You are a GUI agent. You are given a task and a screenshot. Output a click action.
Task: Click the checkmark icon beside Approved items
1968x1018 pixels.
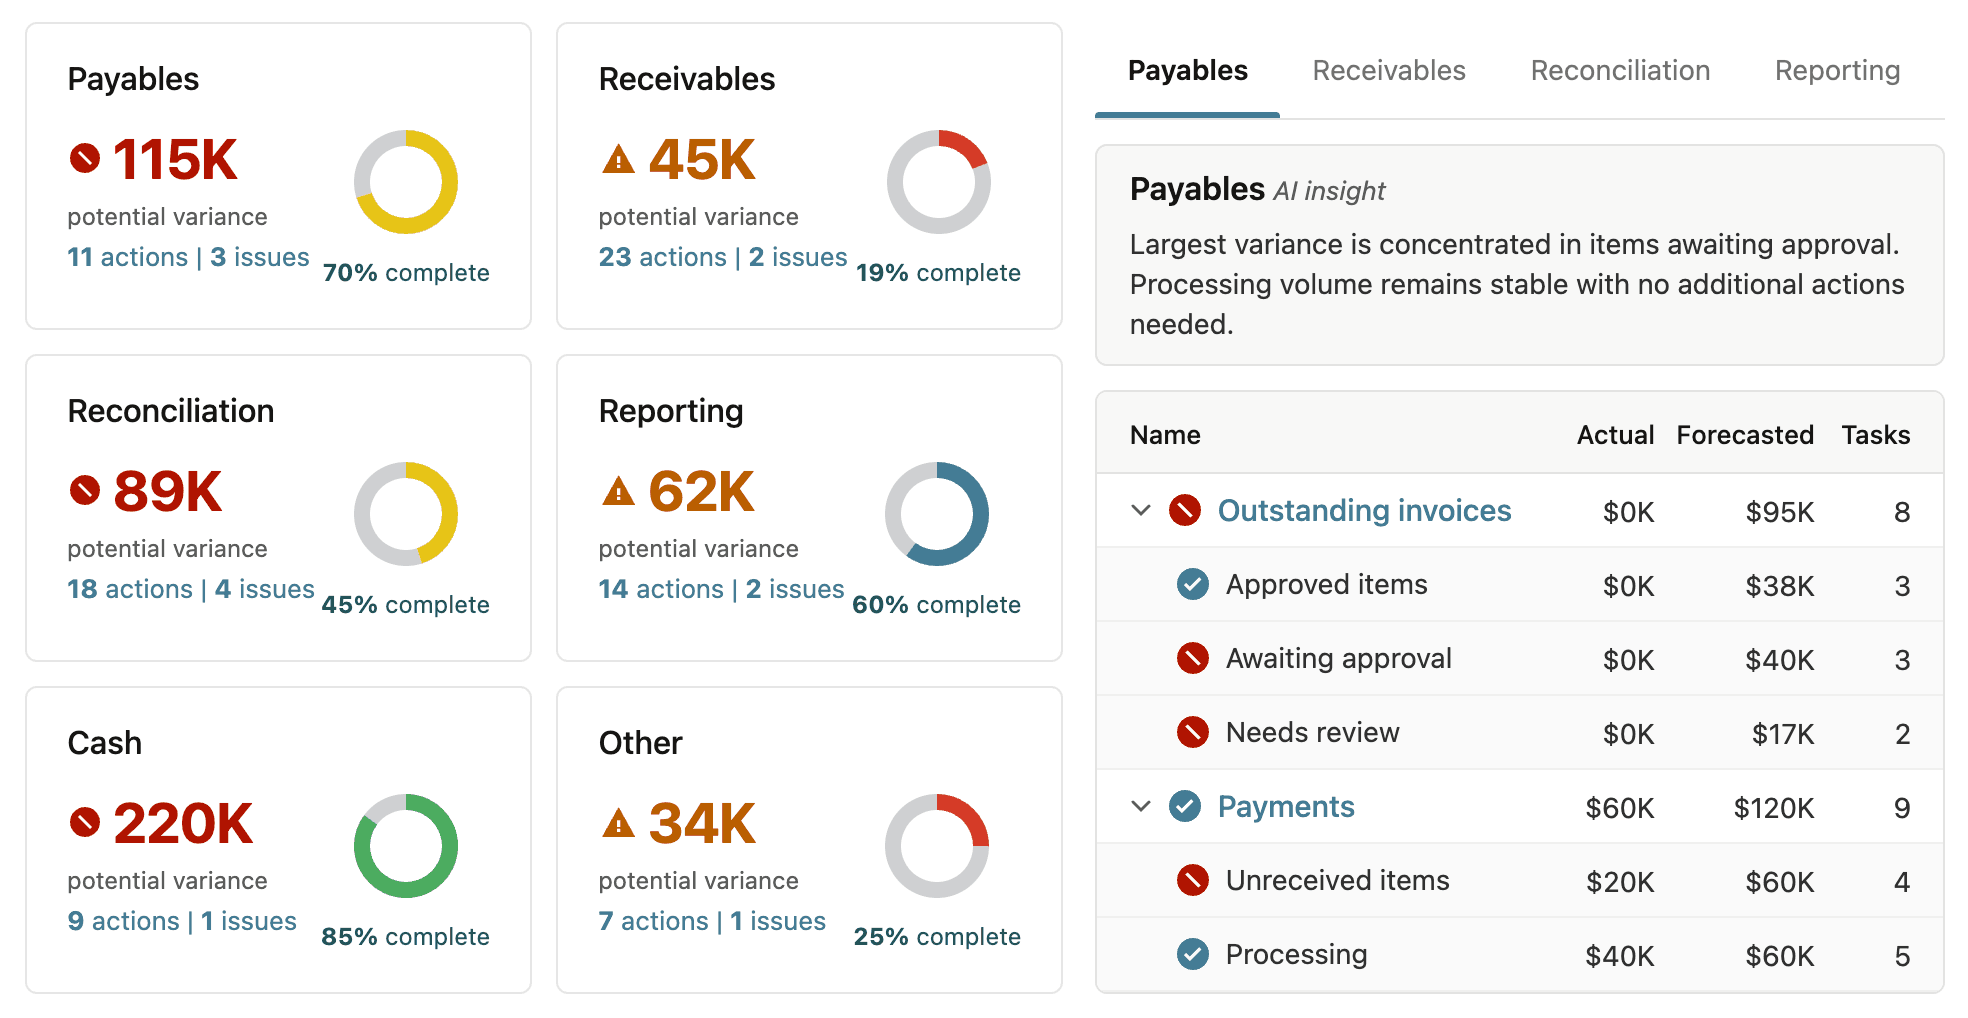pyautogui.click(x=1192, y=584)
